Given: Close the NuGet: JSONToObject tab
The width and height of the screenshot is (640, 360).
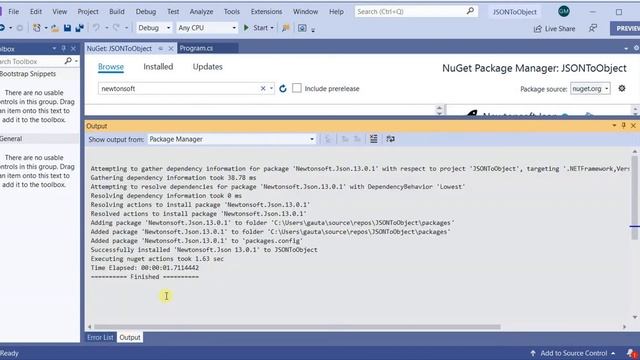Looking at the screenshot, I should (171, 48).
